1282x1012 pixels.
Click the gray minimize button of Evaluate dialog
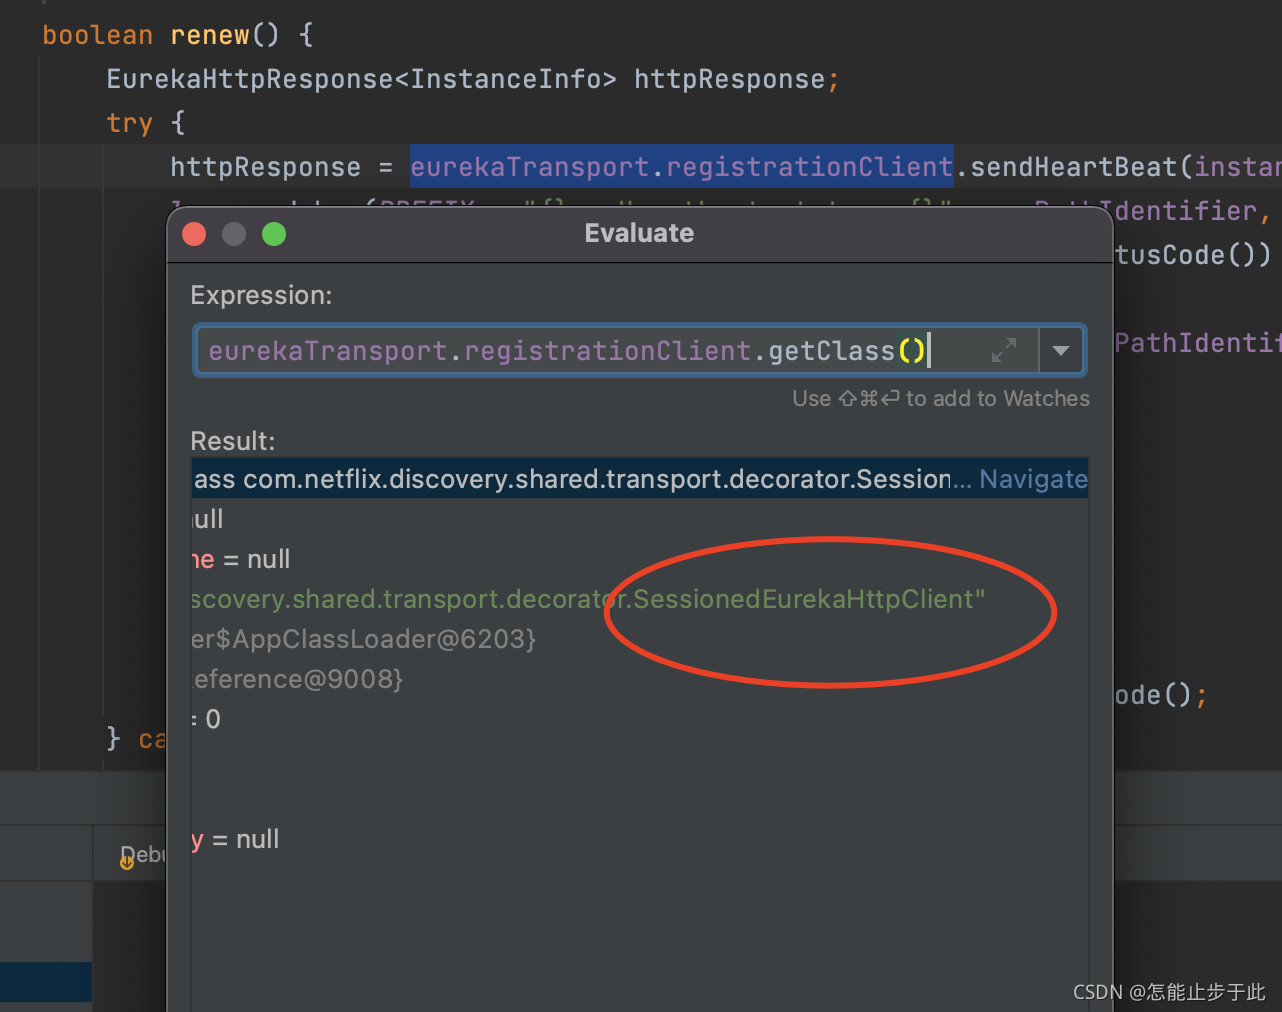coord(234,234)
